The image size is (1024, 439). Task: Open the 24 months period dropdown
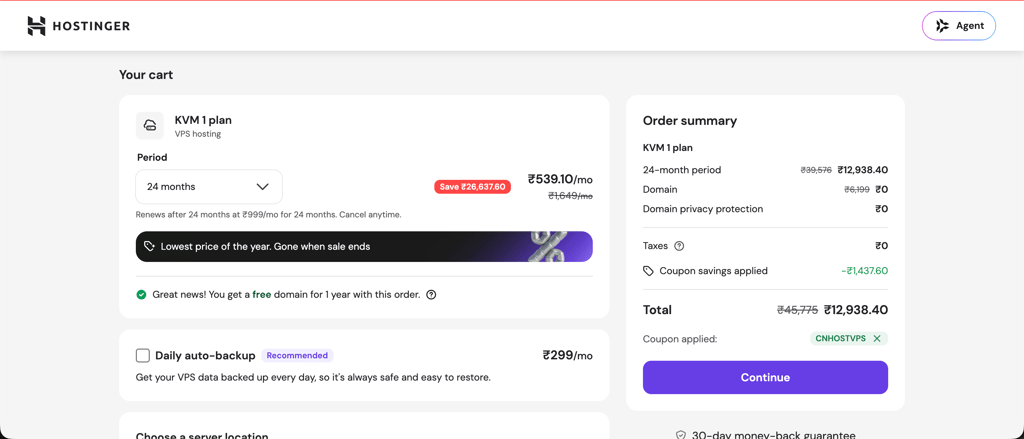point(209,187)
